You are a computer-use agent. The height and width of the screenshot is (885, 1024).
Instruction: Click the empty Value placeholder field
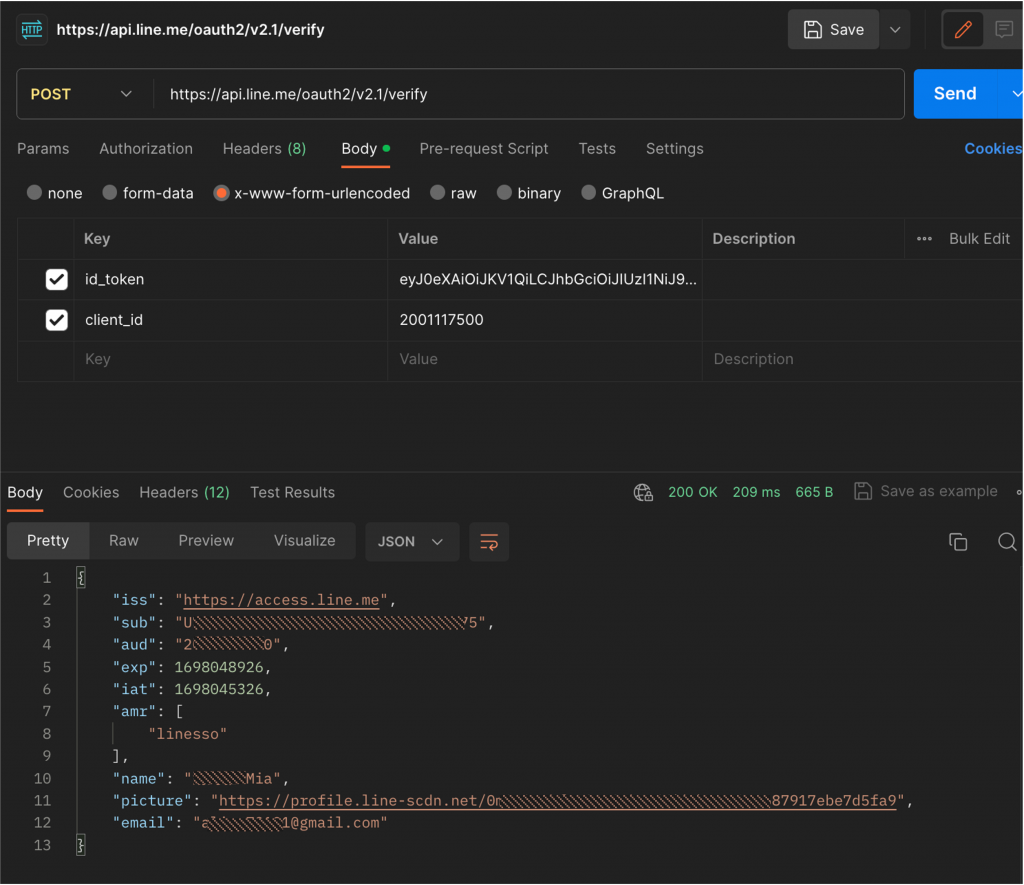(545, 359)
